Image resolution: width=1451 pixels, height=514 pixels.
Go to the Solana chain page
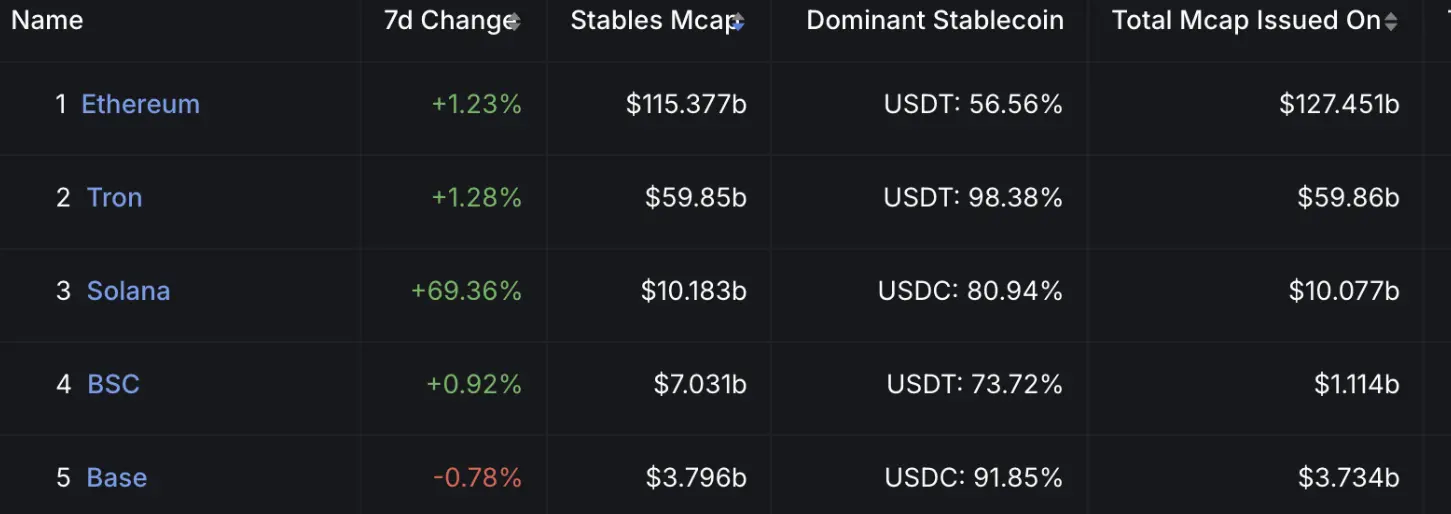click(x=128, y=291)
